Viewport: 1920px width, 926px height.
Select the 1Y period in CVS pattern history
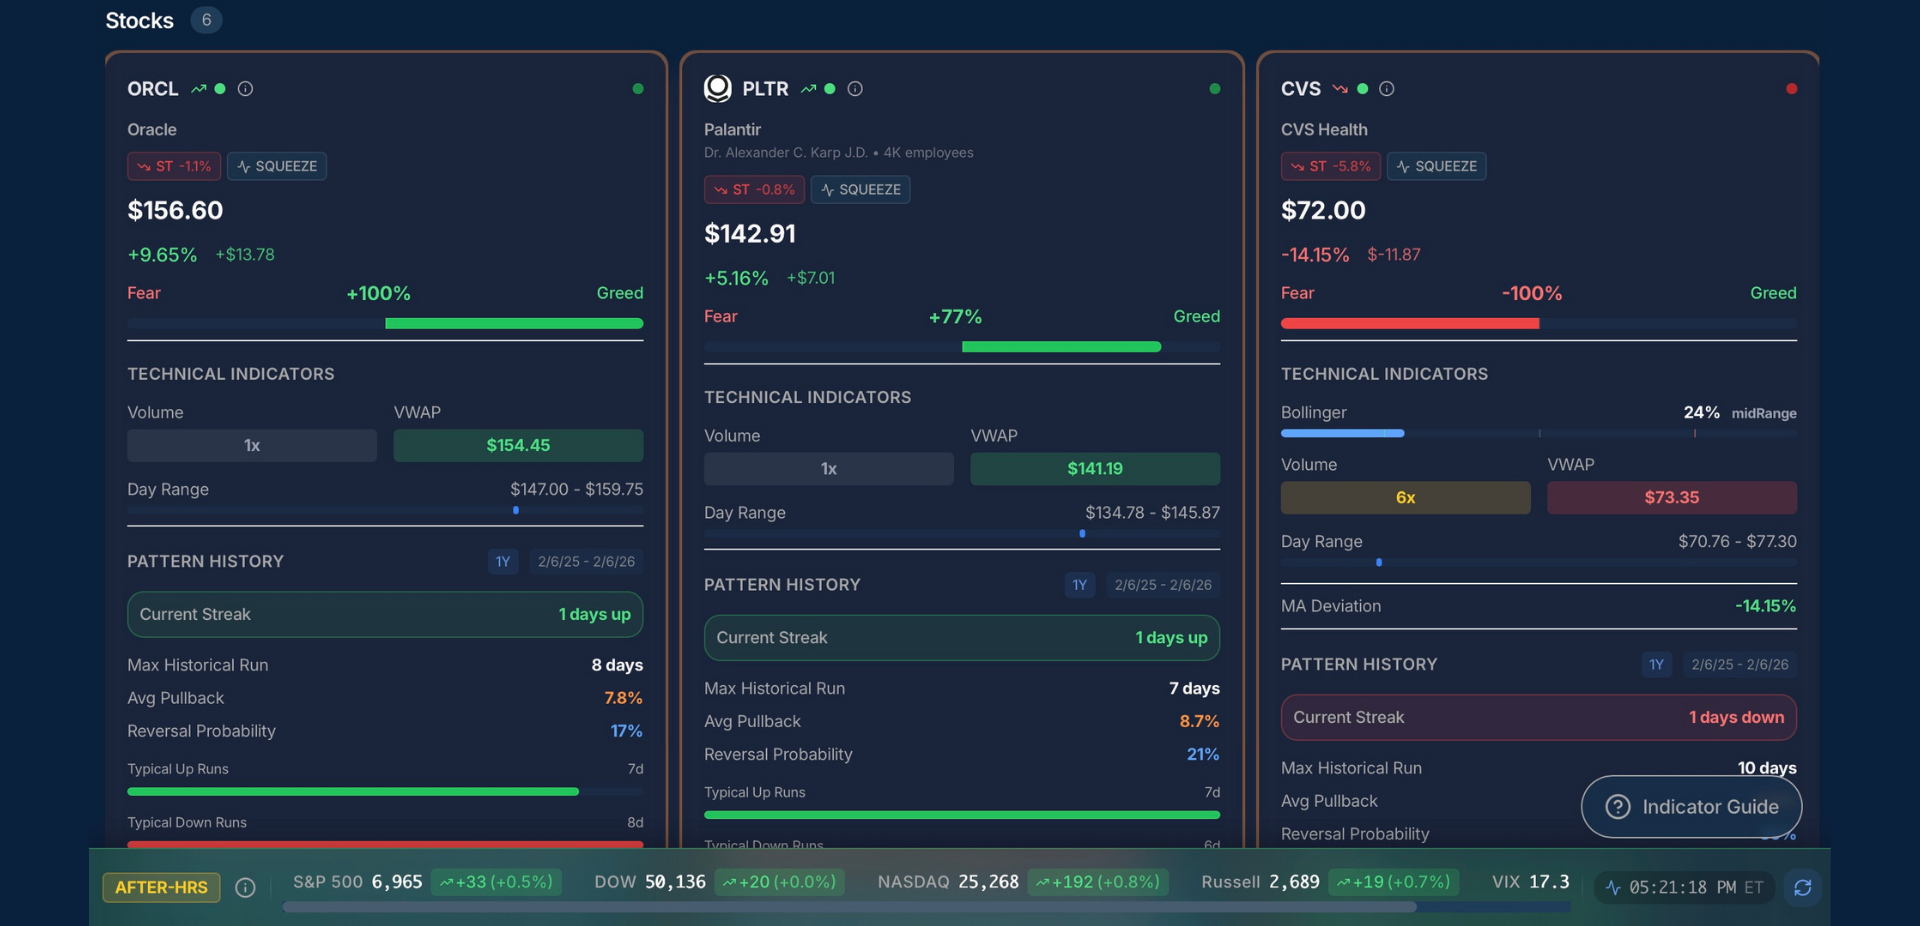(1656, 664)
